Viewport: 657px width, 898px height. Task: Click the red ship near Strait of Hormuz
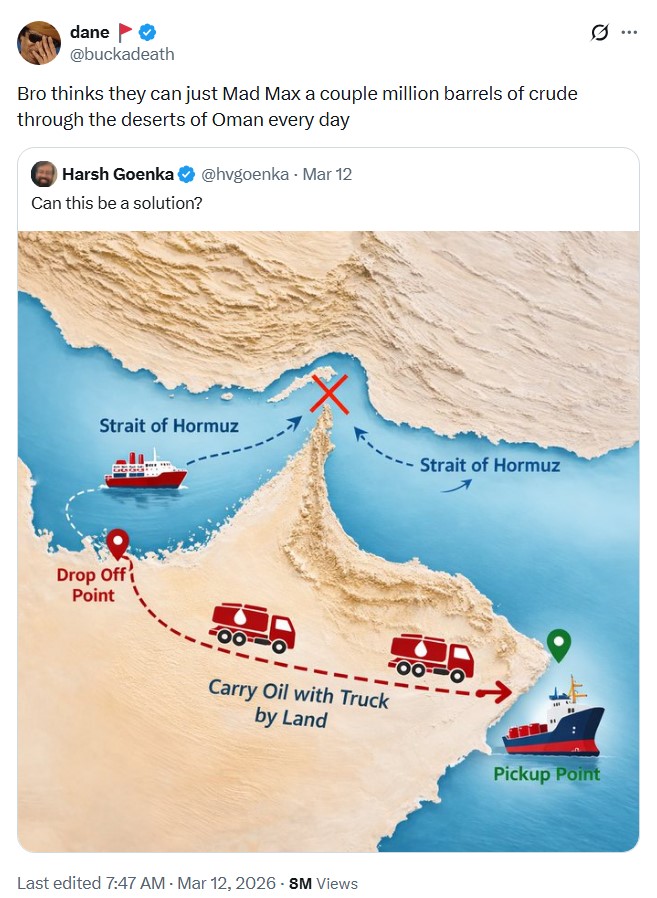146,470
